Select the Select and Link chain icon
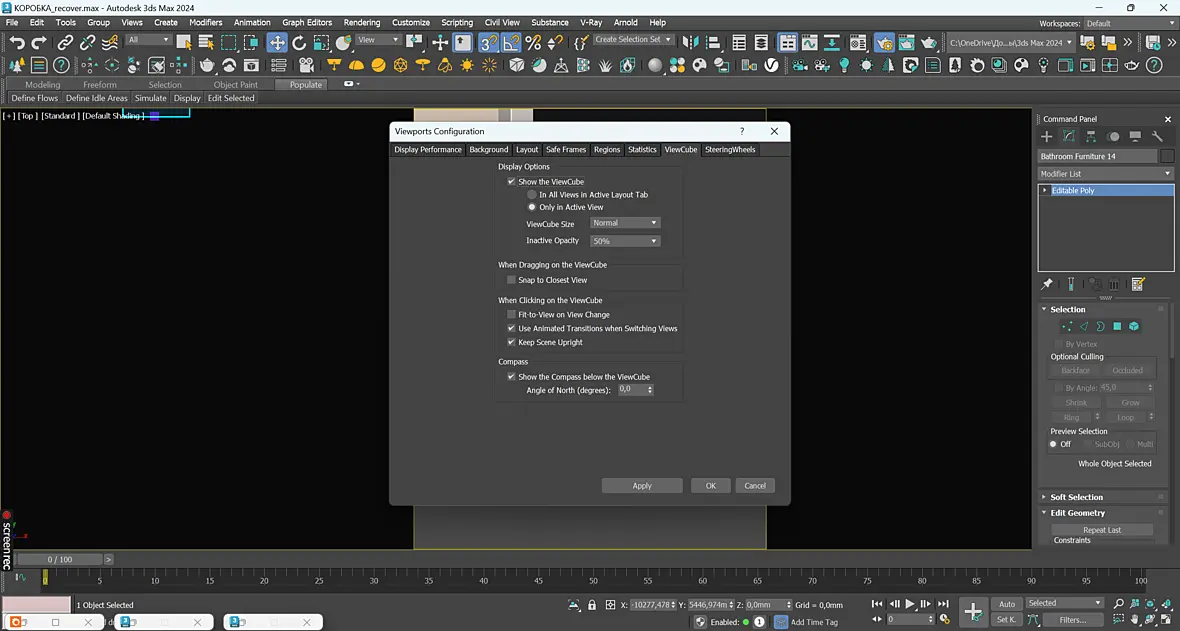Screen dimensions: 1180x631 pos(65,43)
